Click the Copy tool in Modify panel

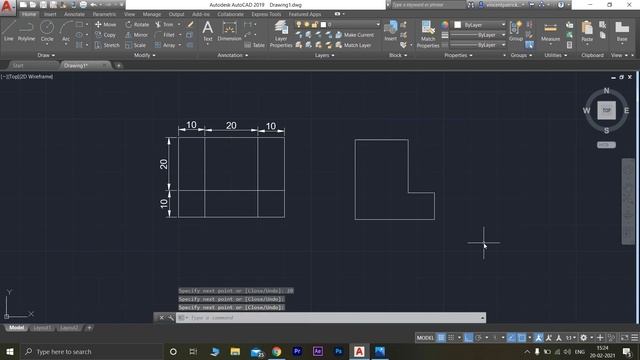105,35
